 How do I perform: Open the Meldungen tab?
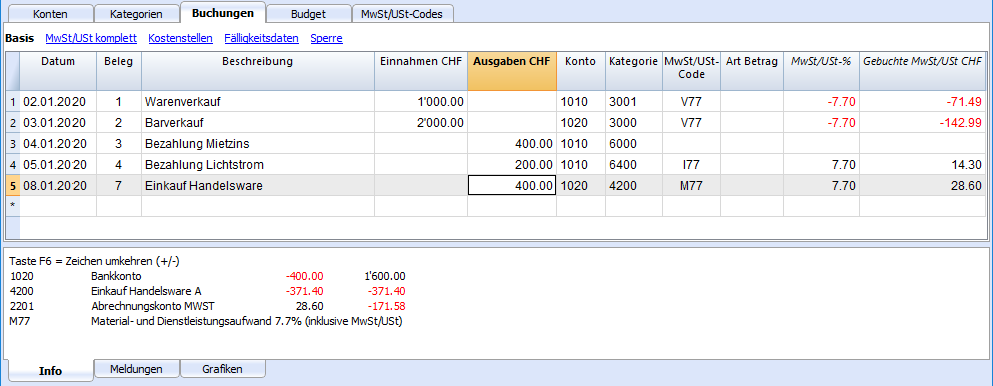pos(136,369)
